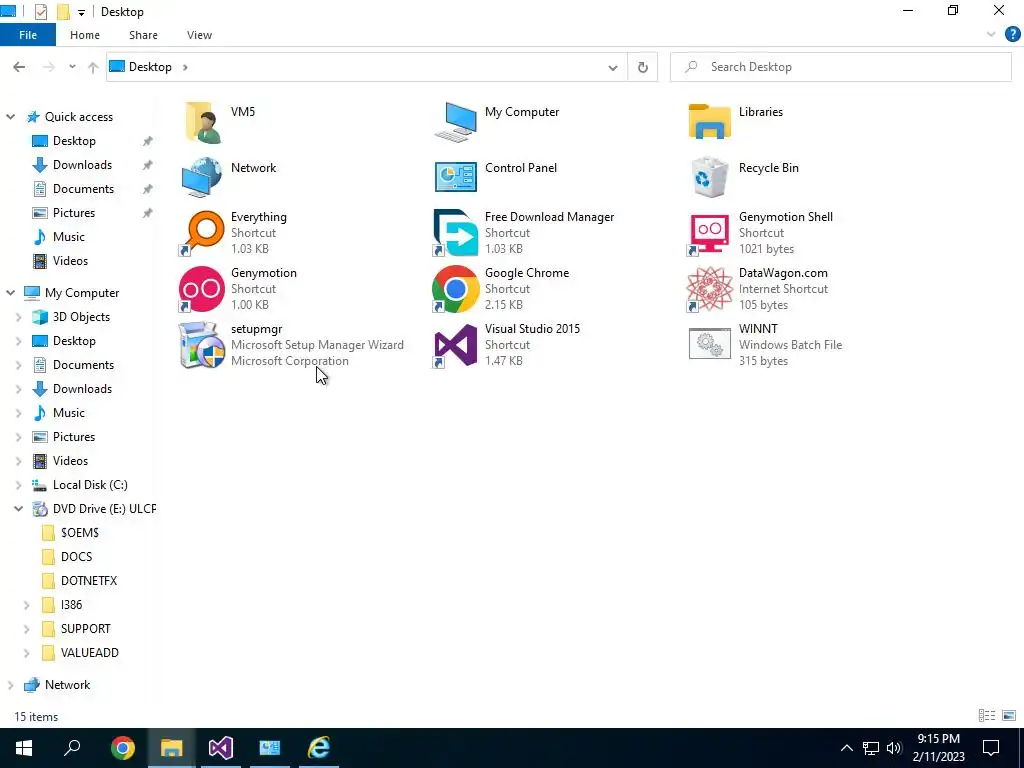Click the File Explorer taskbar icon
This screenshot has height=768, width=1024.
pos(172,748)
